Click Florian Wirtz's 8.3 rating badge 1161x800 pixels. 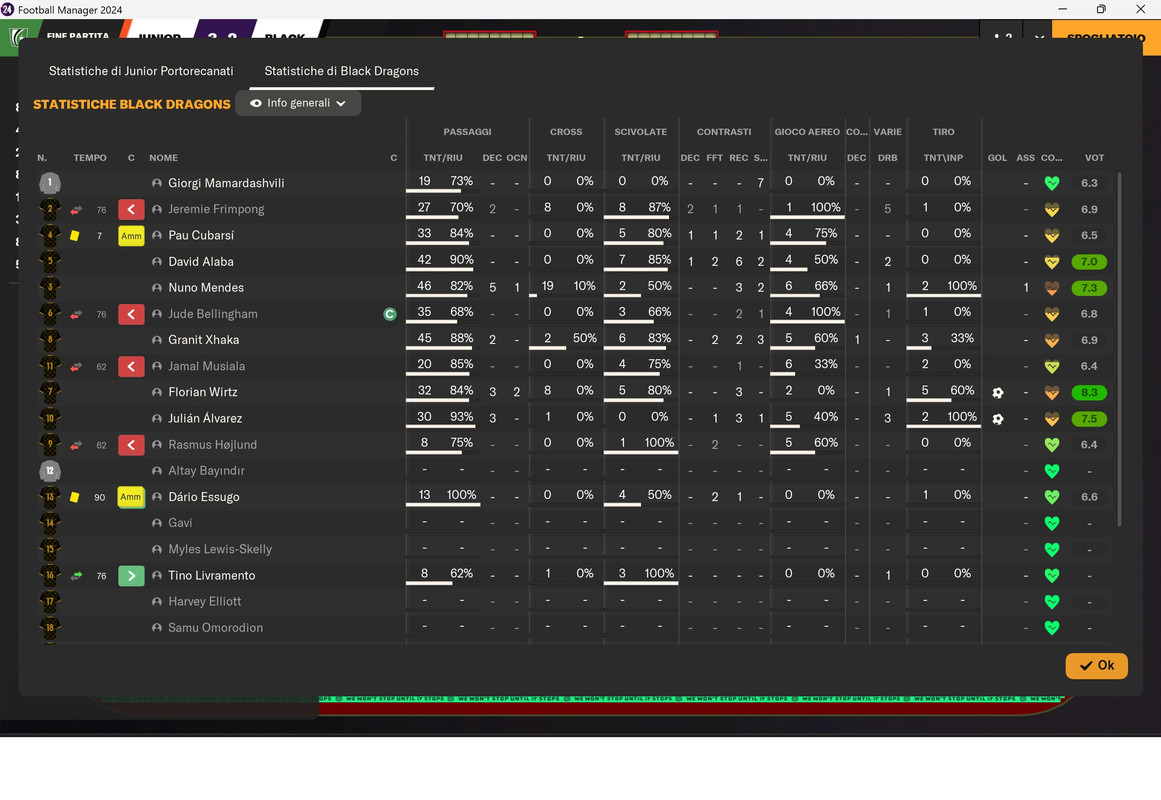coord(1088,393)
